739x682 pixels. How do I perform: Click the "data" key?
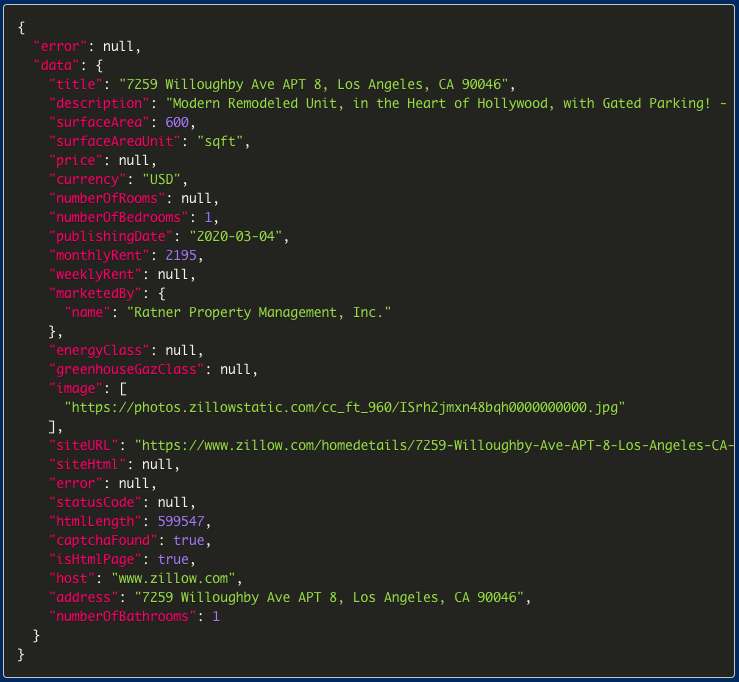click(56, 66)
